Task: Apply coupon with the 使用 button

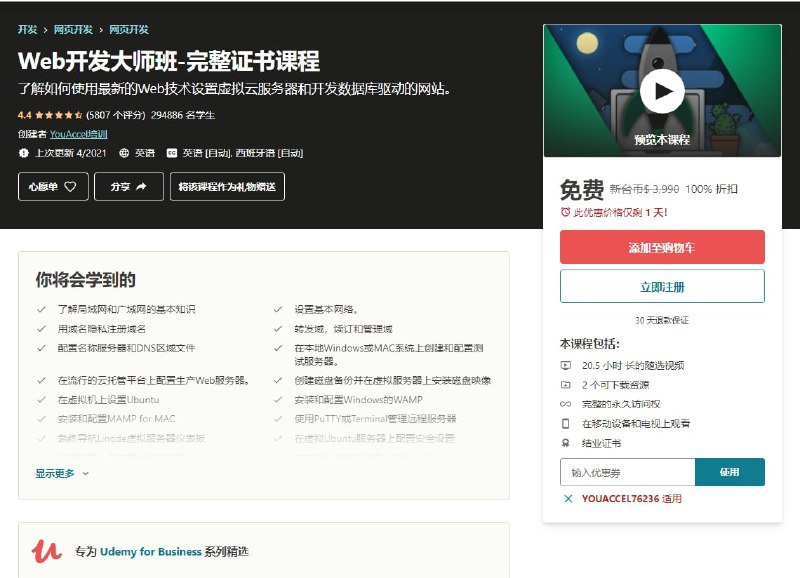Action: [x=730, y=472]
